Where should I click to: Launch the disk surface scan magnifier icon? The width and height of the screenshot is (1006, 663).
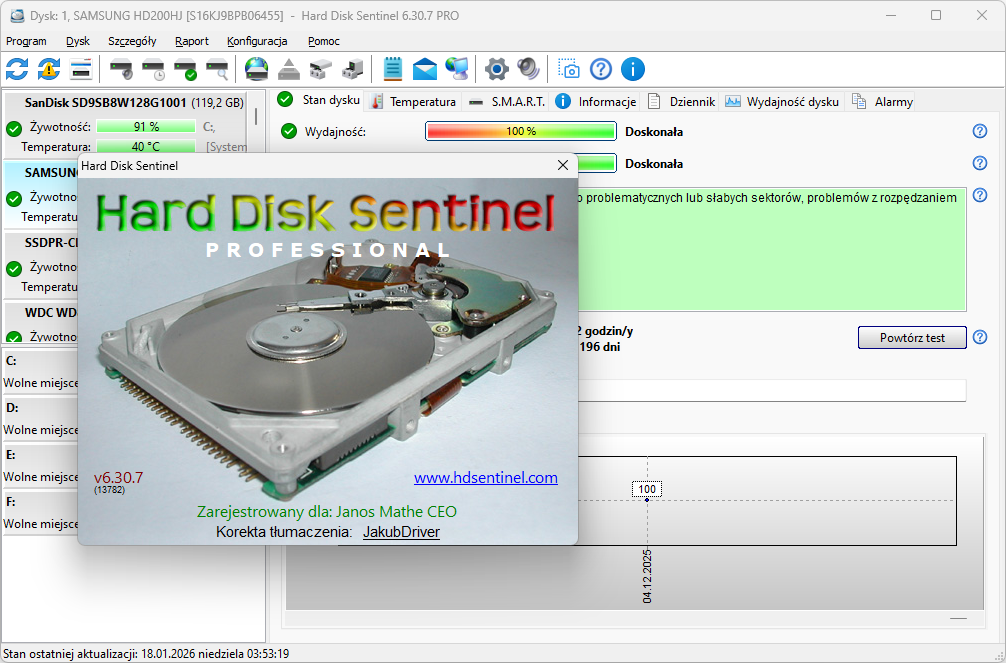tap(217, 69)
